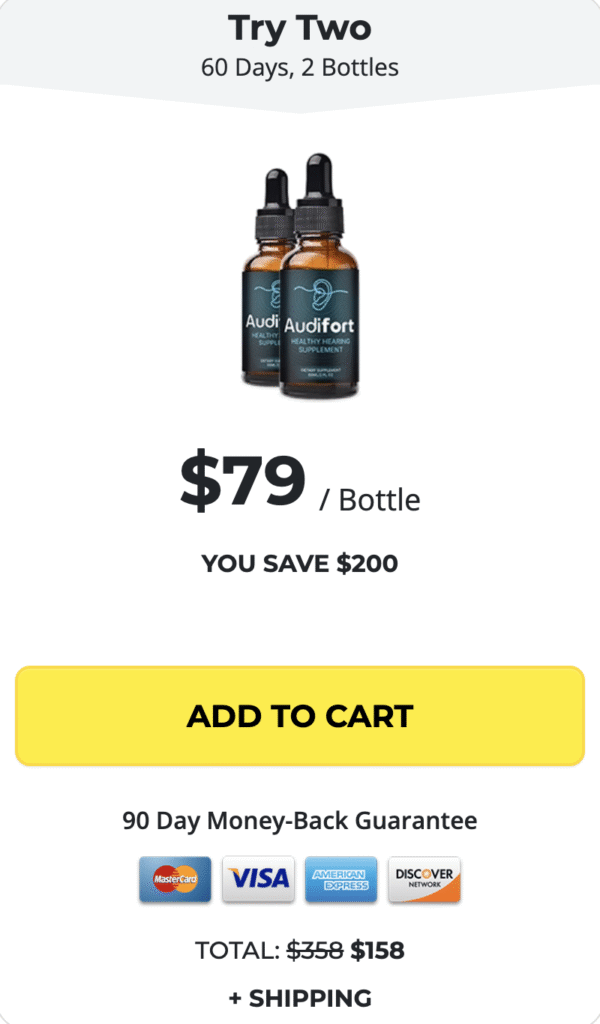Screen dimensions: 600x1024
Task: Open the Audifort two-bottle product image
Action: (302, 276)
